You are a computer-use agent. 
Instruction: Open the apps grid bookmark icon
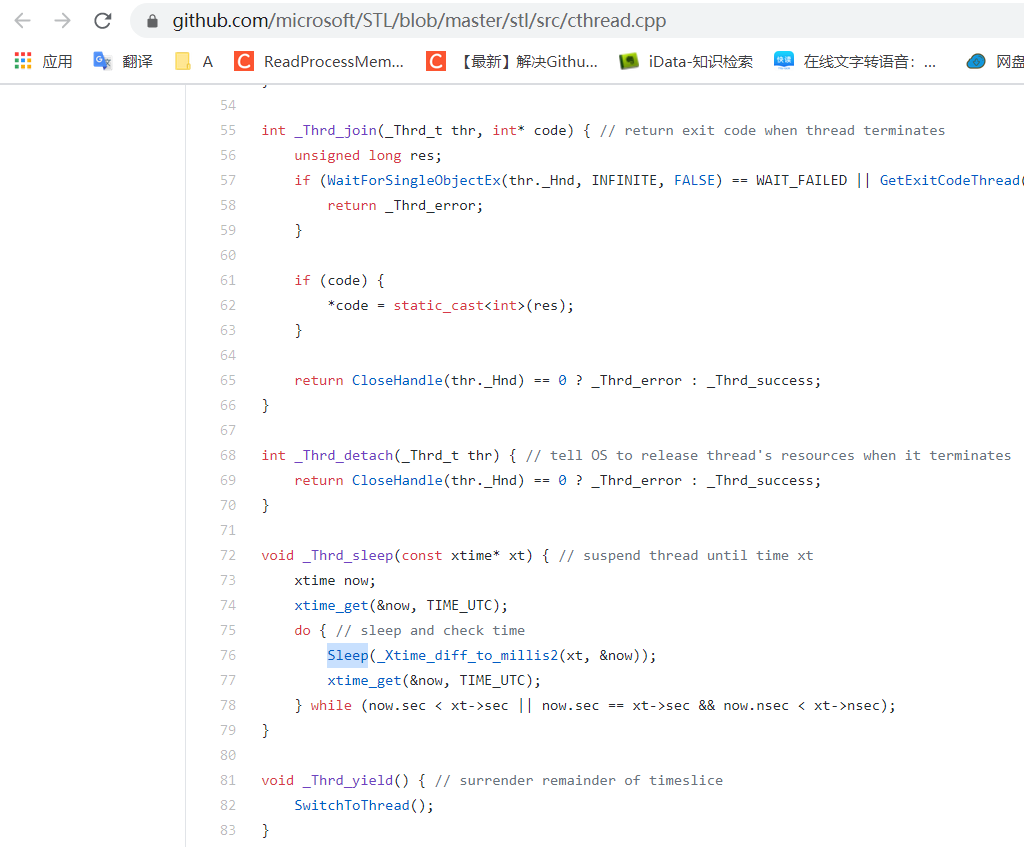point(23,61)
